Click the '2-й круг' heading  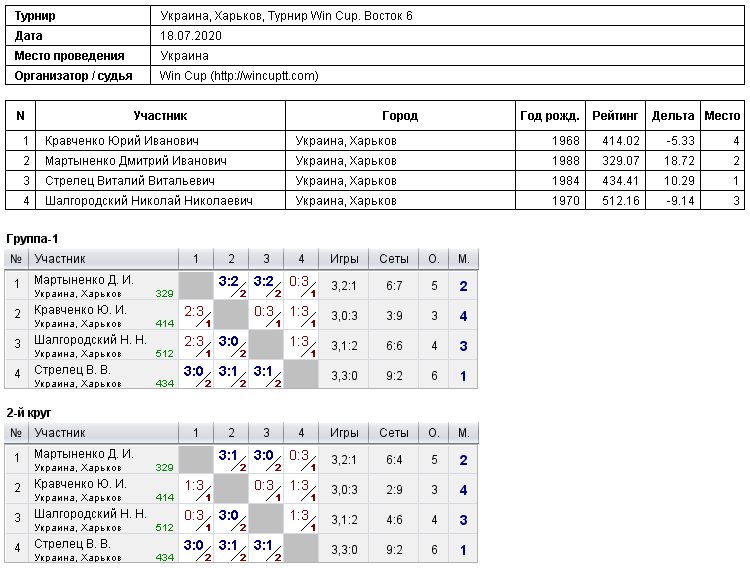click(x=29, y=412)
